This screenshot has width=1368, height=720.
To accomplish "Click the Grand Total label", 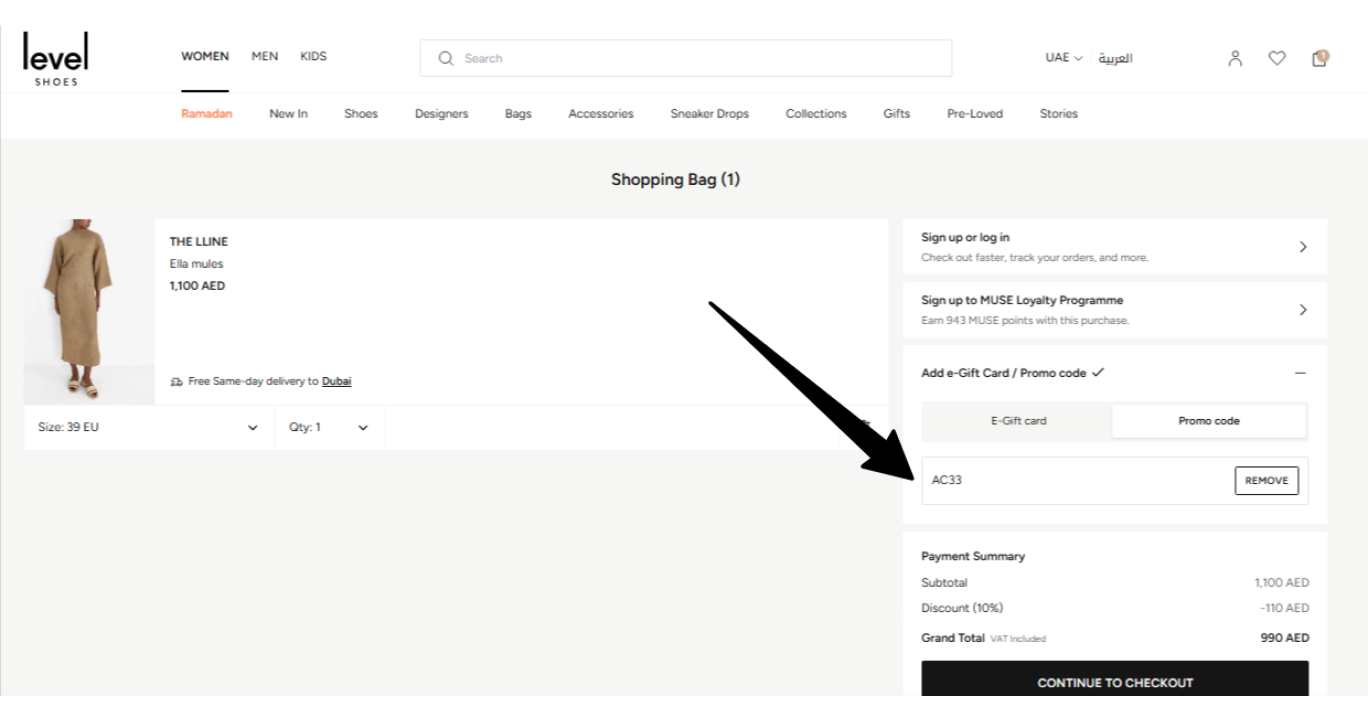I will pos(953,637).
